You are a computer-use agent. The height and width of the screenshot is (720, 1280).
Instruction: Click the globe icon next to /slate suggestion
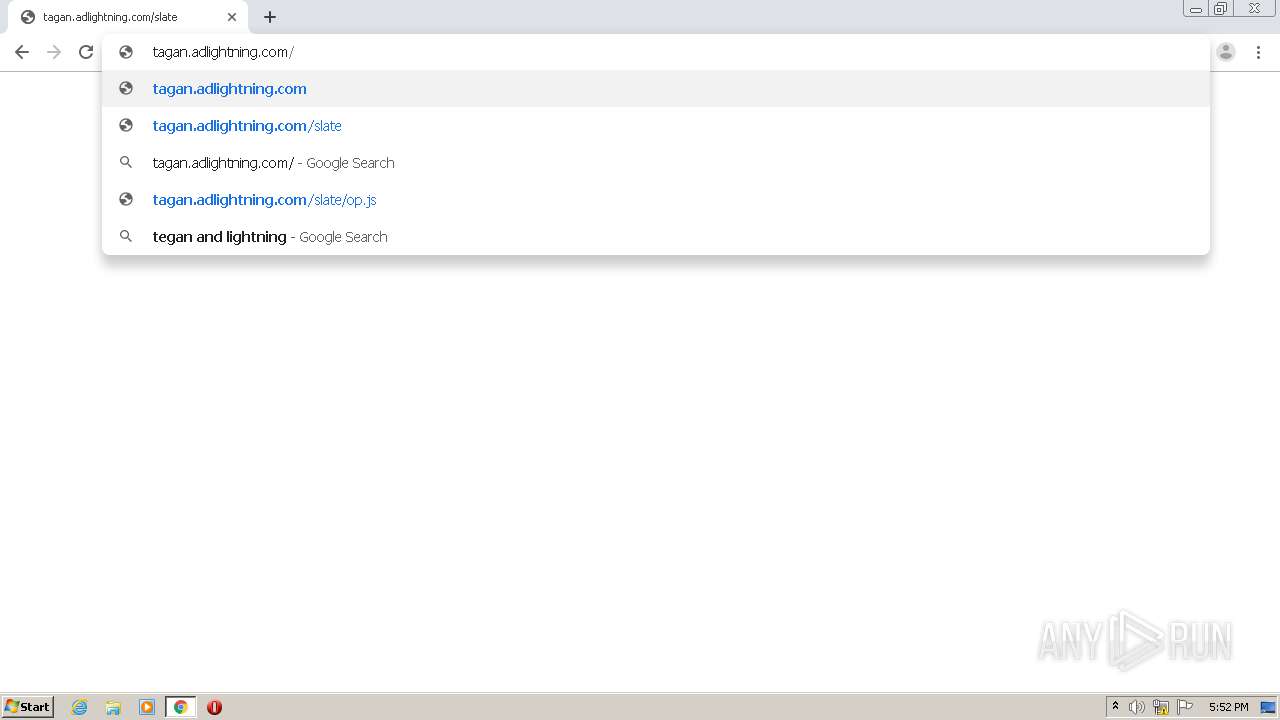(x=126, y=126)
